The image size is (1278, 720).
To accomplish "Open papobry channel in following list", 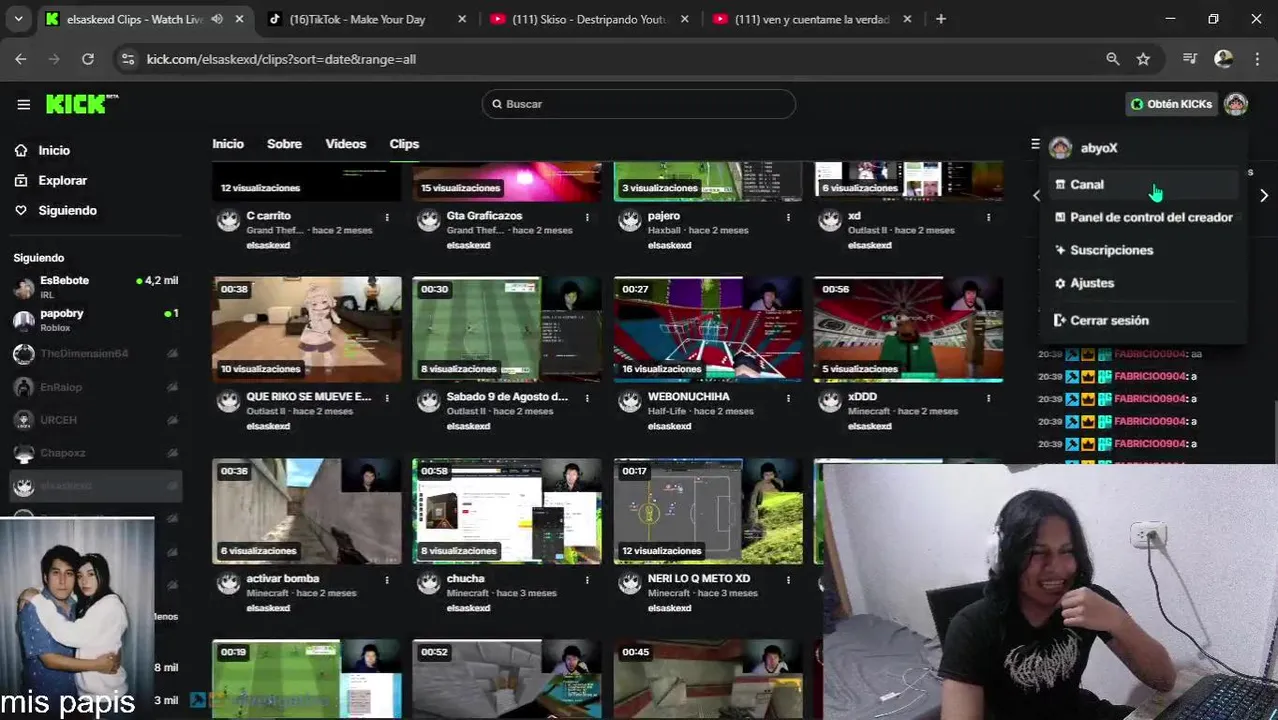I will (96, 320).
